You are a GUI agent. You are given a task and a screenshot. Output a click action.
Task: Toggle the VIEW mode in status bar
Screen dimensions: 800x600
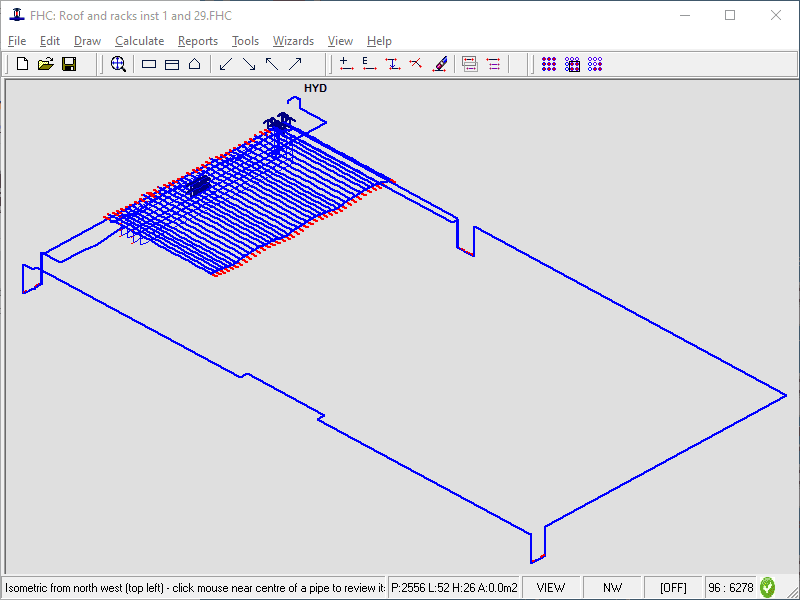(x=551, y=587)
